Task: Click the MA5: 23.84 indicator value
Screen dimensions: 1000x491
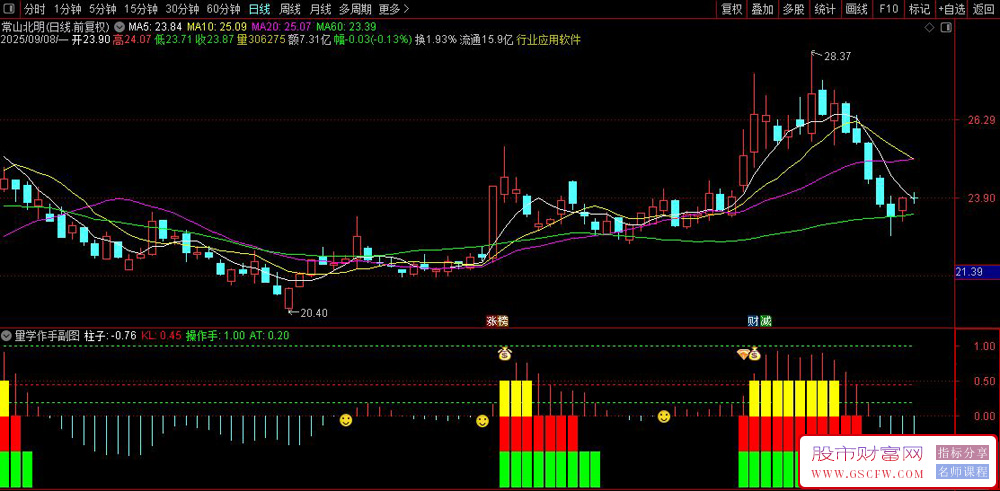Action: (155, 27)
